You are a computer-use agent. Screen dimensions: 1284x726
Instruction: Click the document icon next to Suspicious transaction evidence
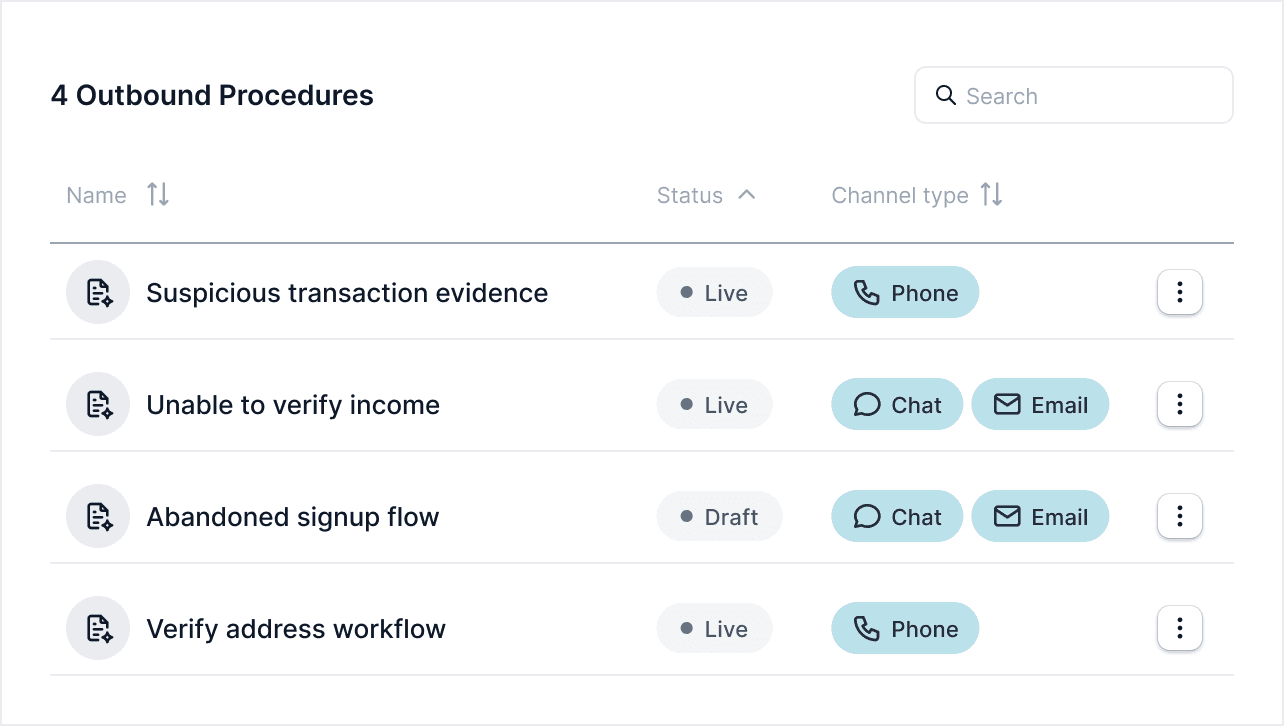[x=98, y=292]
